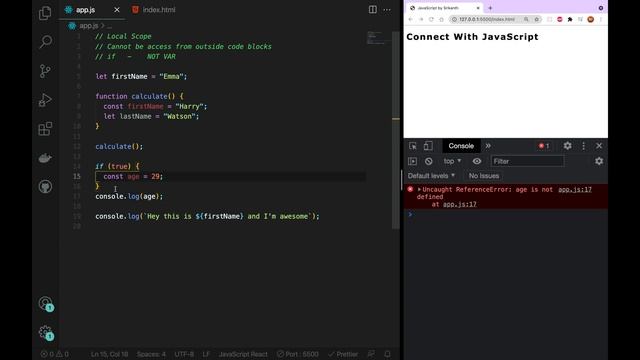Click the red error count badge

[544, 146]
